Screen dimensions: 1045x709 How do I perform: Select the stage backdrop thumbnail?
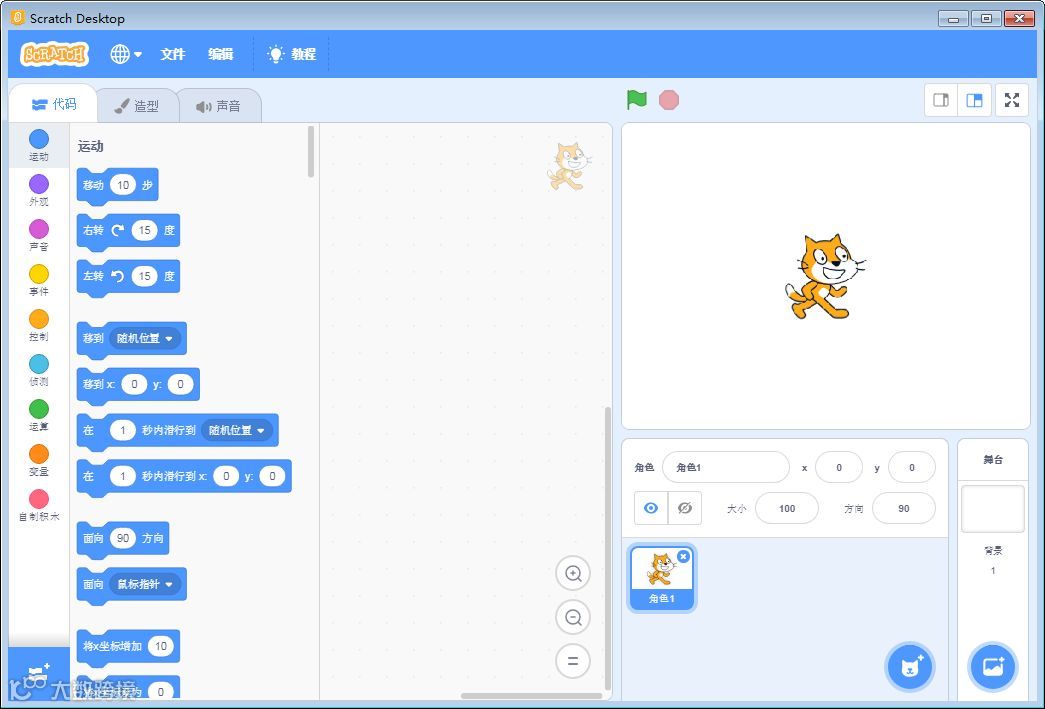coord(992,508)
